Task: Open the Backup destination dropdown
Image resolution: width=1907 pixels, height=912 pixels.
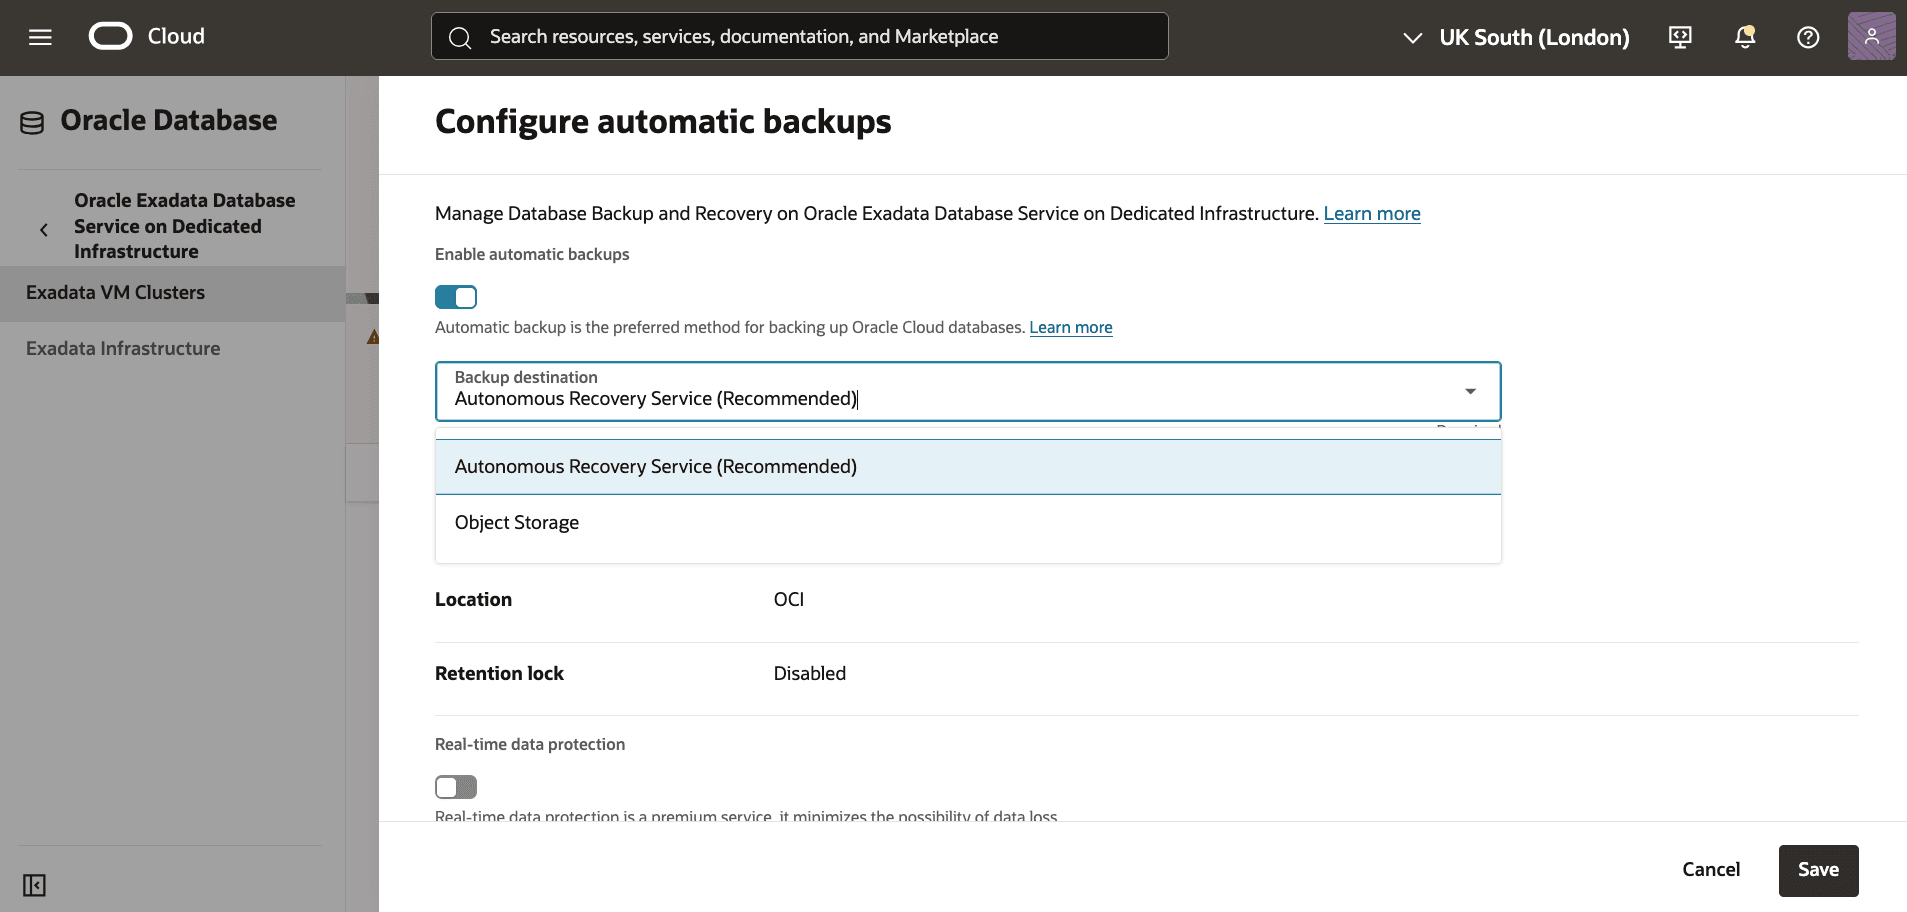Action: (x=1469, y=391)
